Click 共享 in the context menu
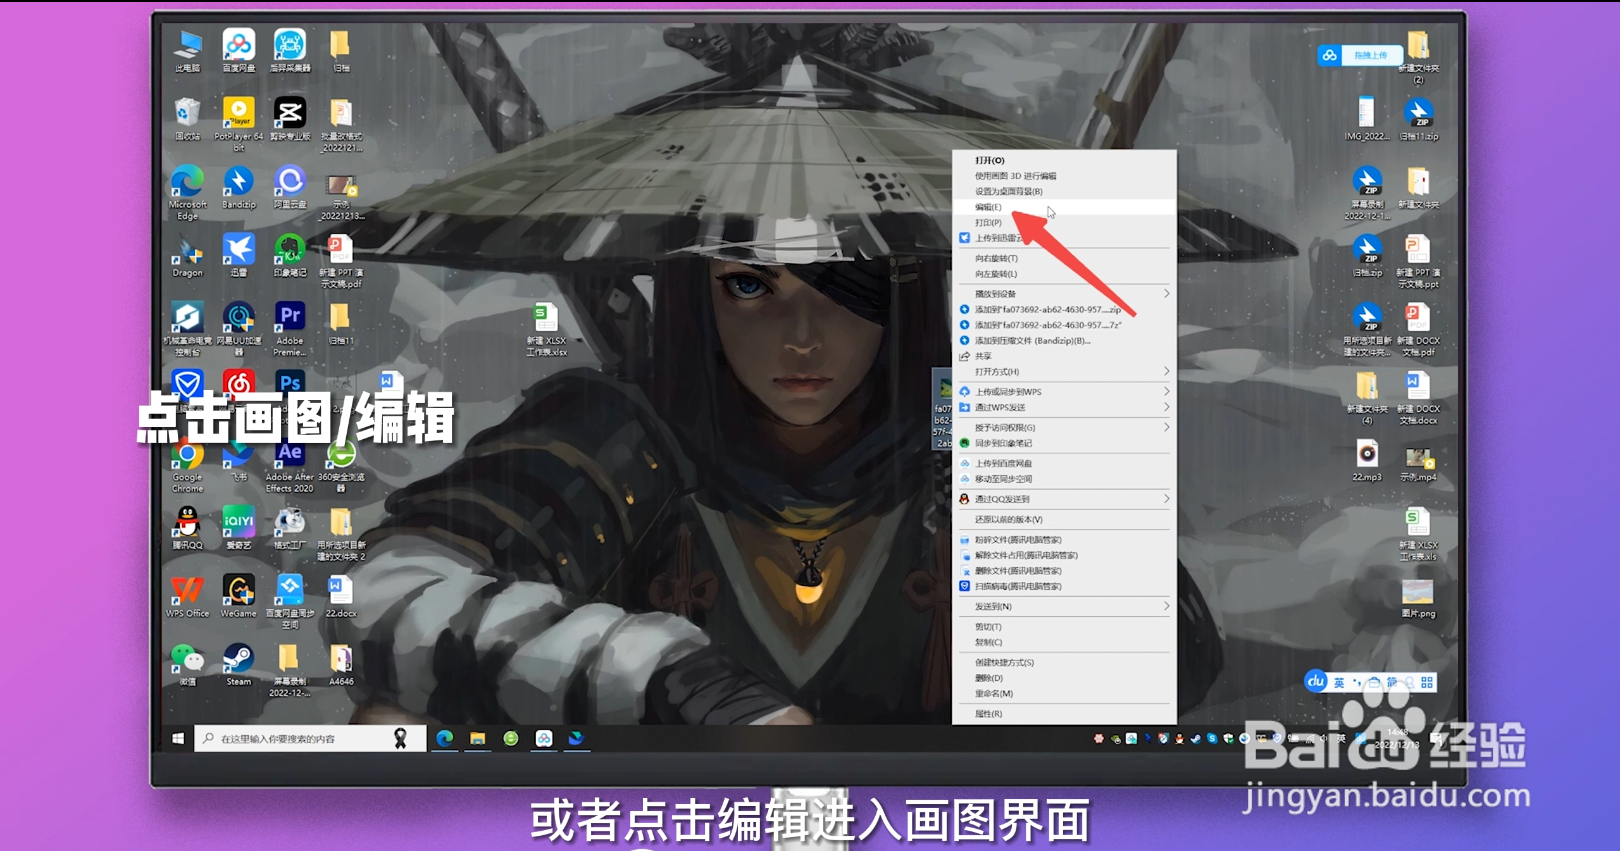The height and width of the screenshot is (851, 1620). pyautogui.click(x=1063, y=356)
